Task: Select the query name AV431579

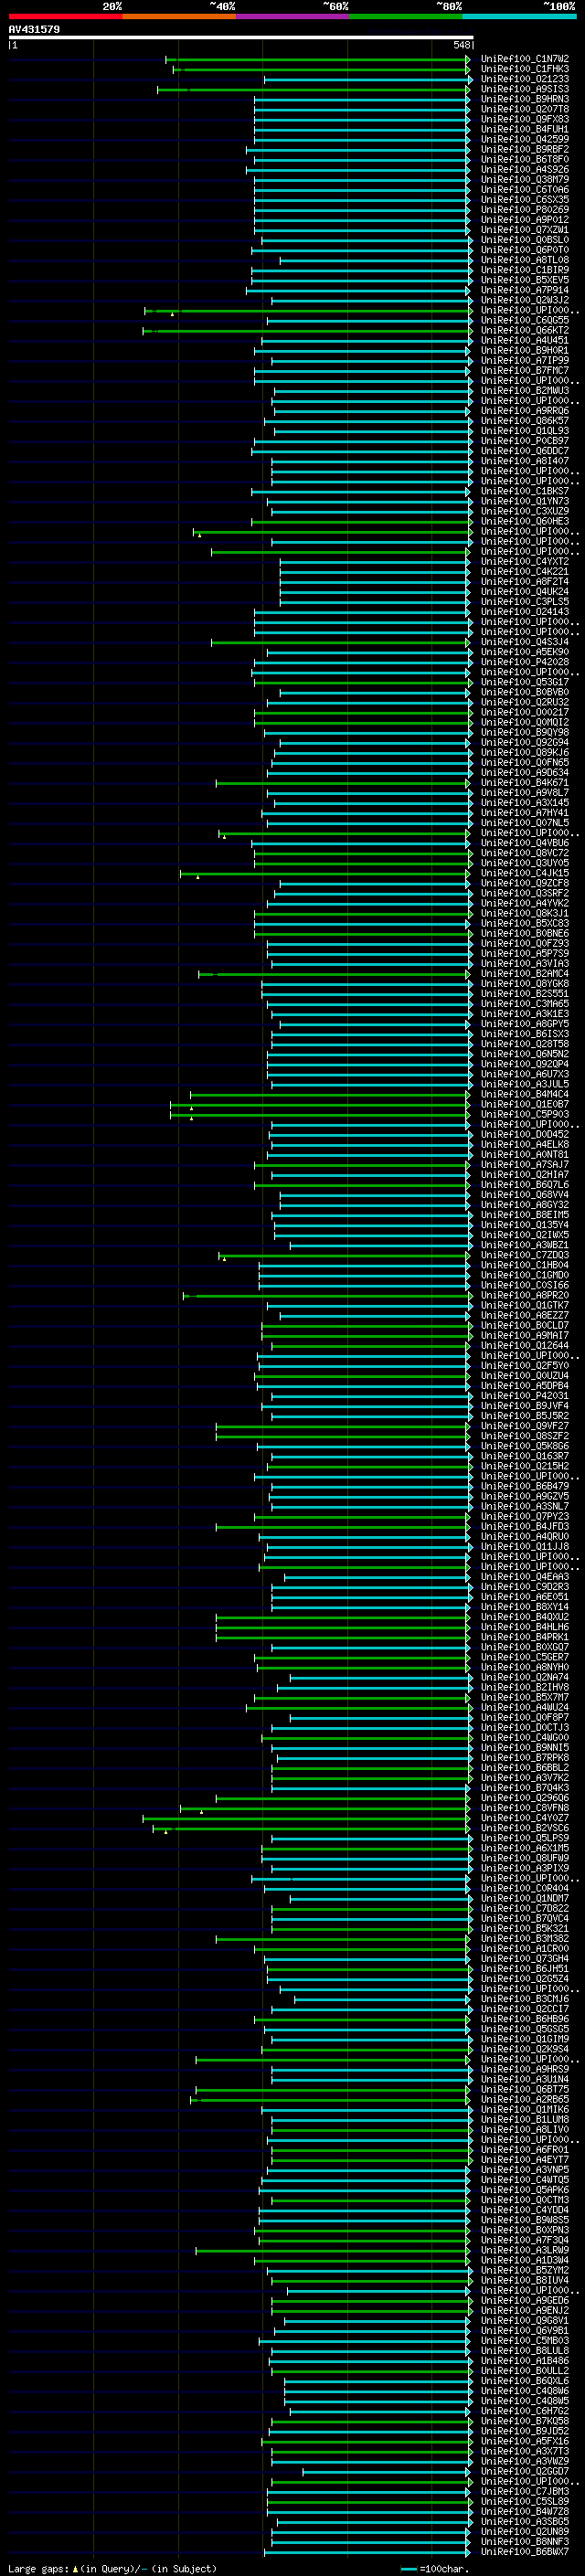Action: coord(34,29)
